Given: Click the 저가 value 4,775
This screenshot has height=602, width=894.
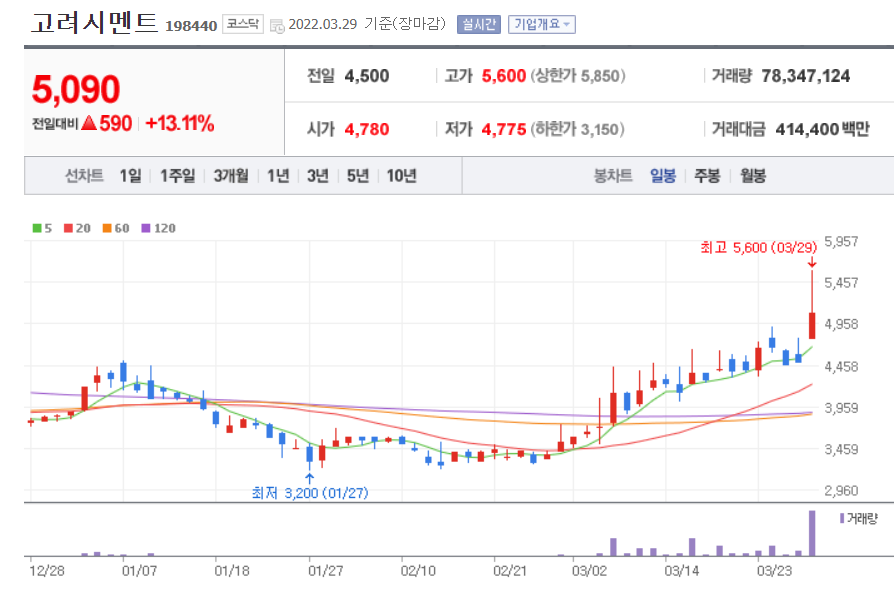Looking at the screenshot, I should 503,129.
